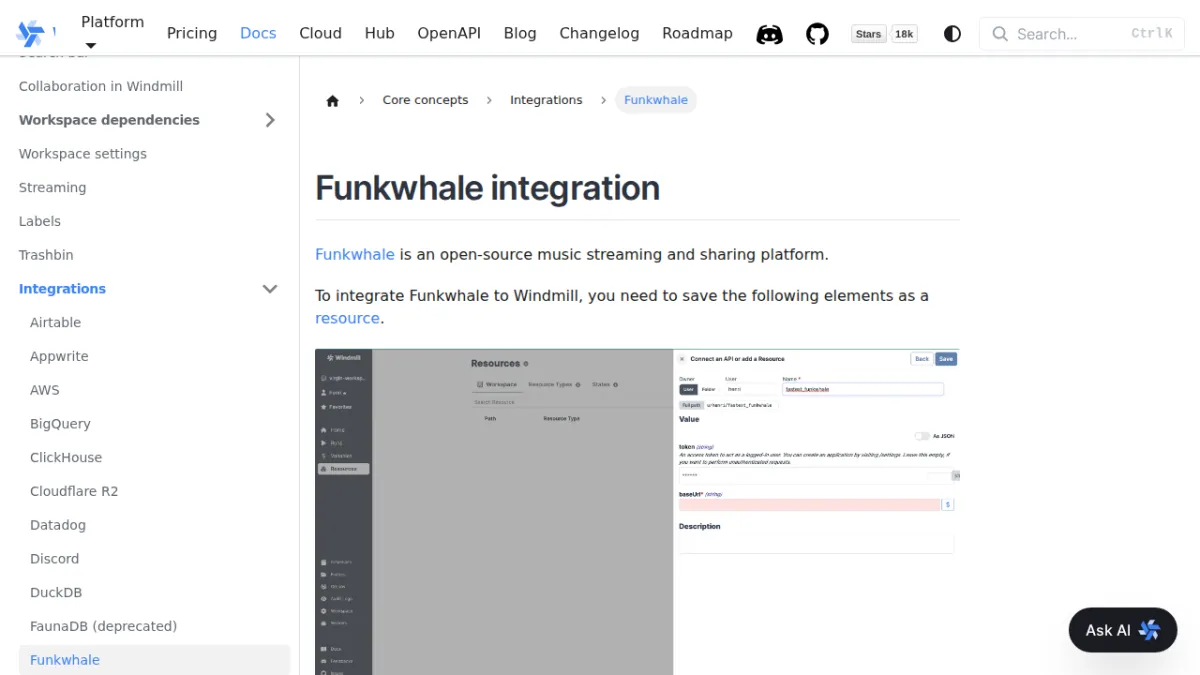Open the GitHub icon link
The image size is (1200, 675).
[x=817, y=34]
